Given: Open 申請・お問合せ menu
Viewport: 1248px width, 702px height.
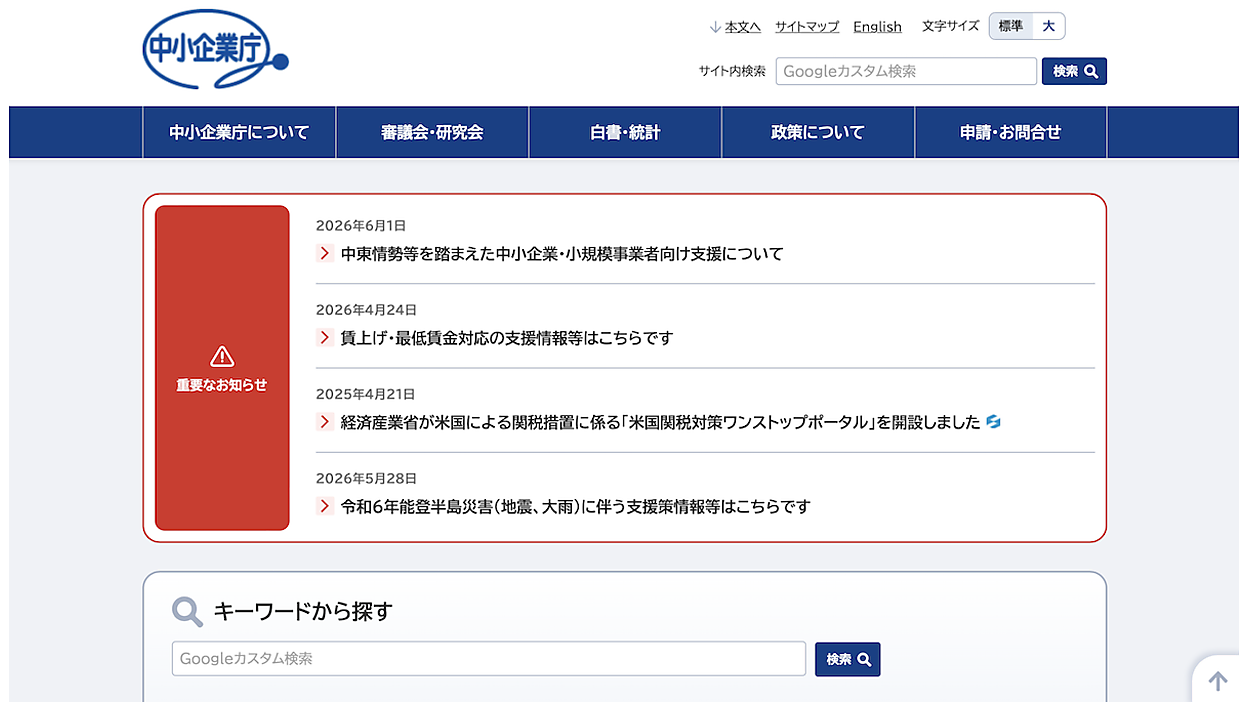Looking at the screenshot, I should pos(1011,132).
